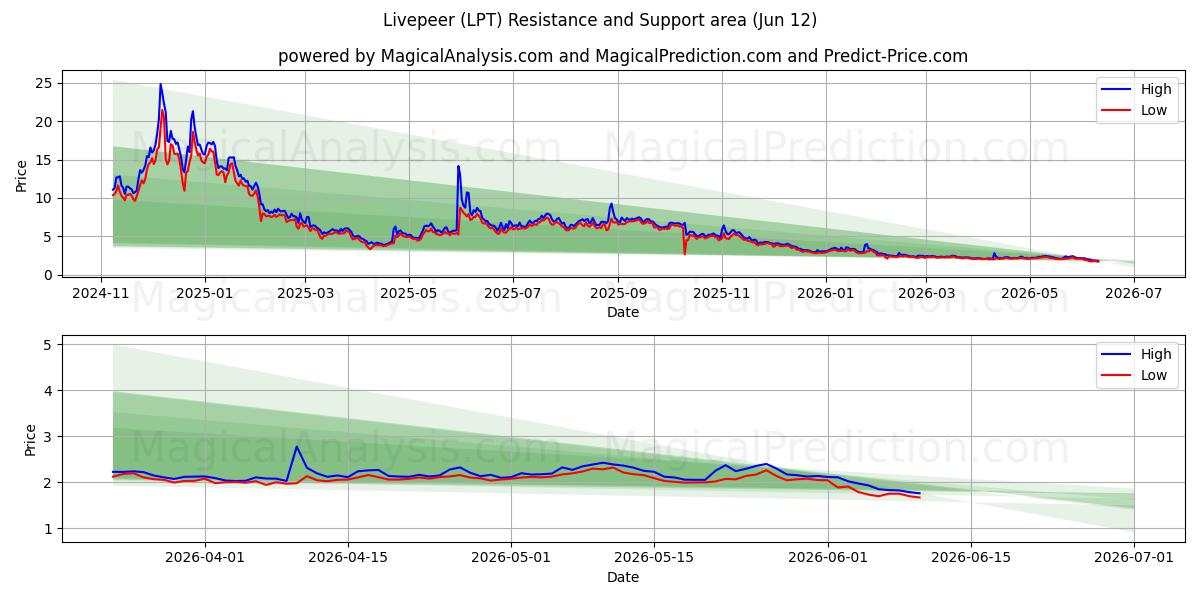Screen dimensions: 1200x600
Task: Click the bottom chart 'Date' x-axis label
Action: point(623,578)
